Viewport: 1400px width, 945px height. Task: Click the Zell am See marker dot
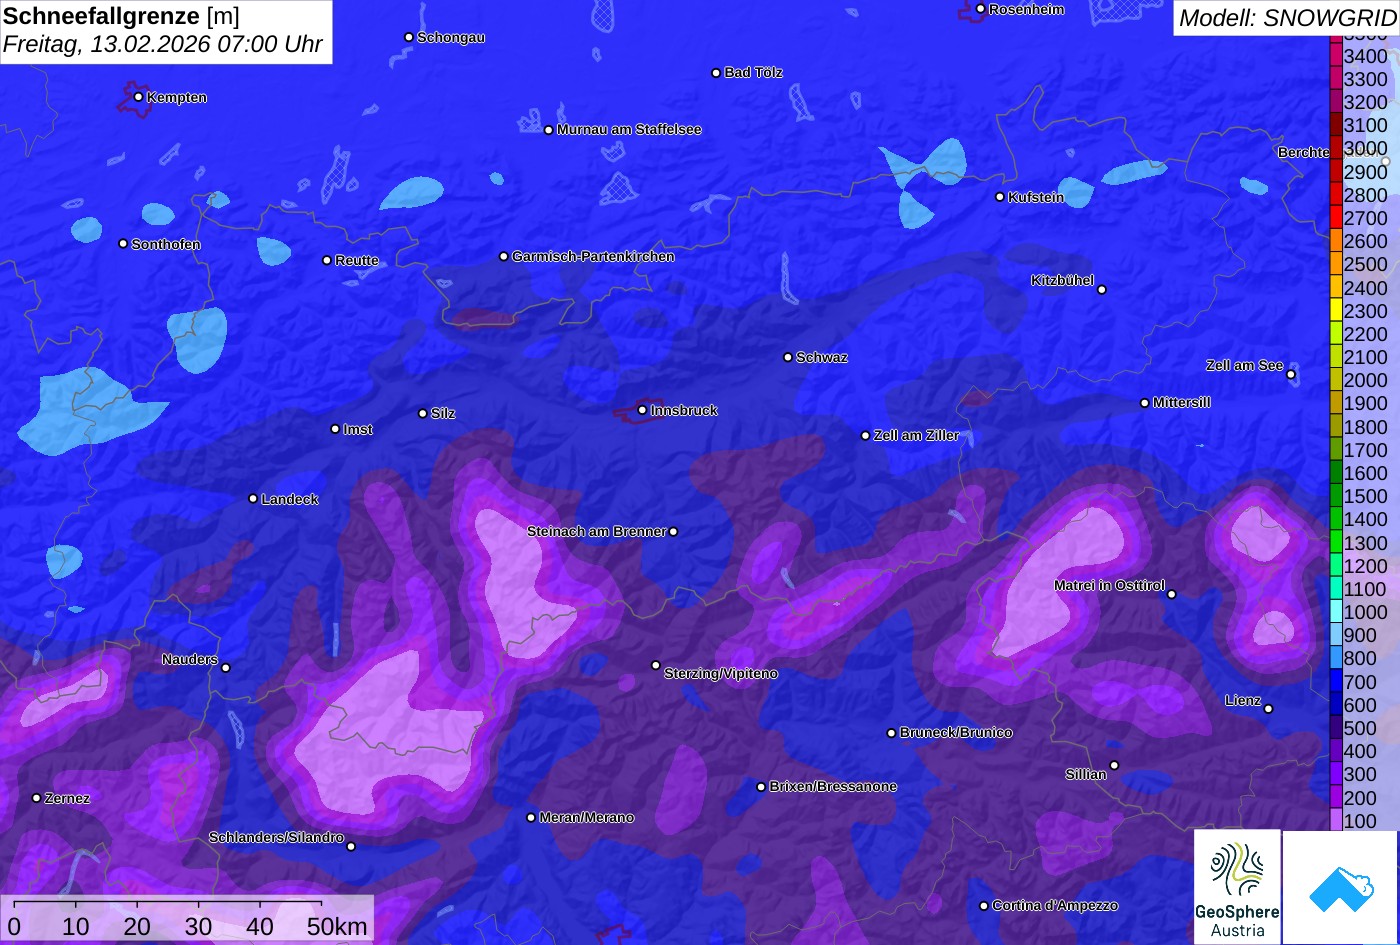point(1291,375)
